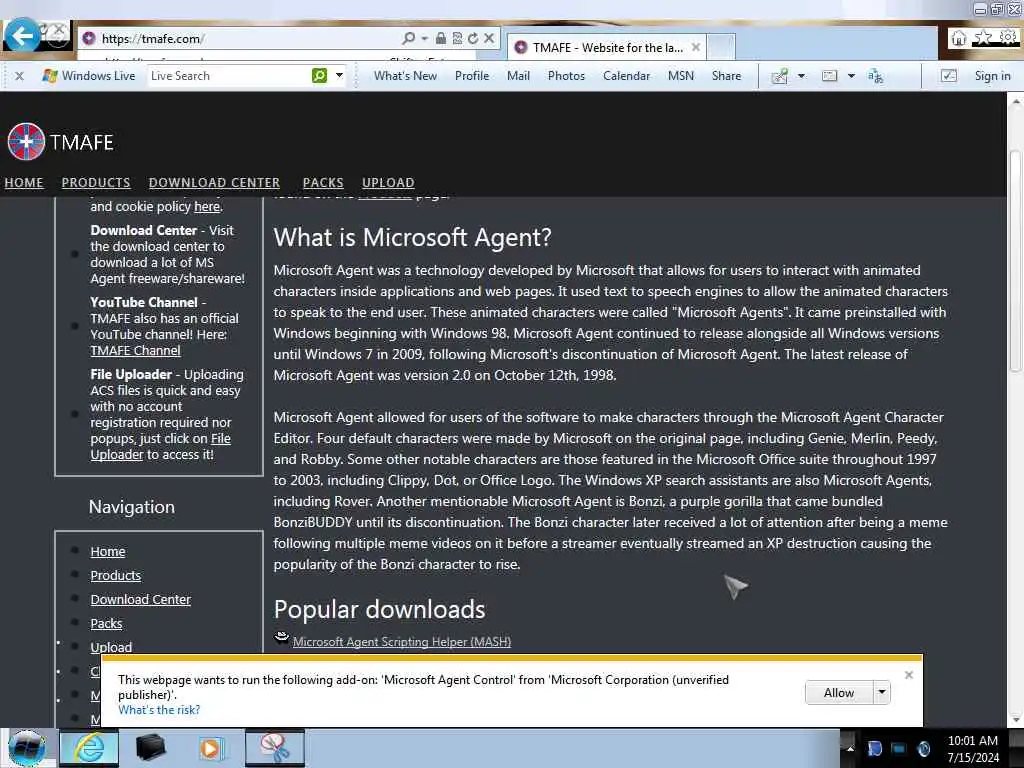This screenshot has width=1024, height=768.
Task: Open the File Uploader link
Action: pyautogui.click(x=161, y=447)
